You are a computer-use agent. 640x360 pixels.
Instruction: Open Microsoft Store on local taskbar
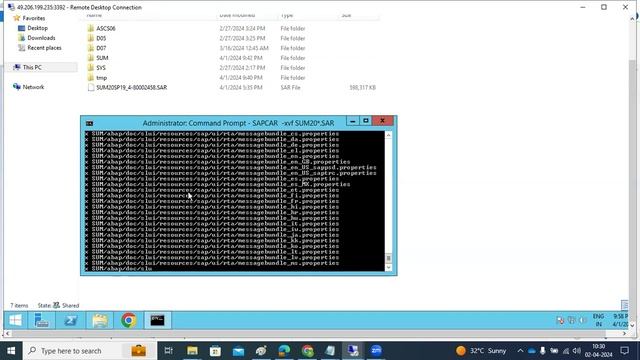[x=215, y=351]
